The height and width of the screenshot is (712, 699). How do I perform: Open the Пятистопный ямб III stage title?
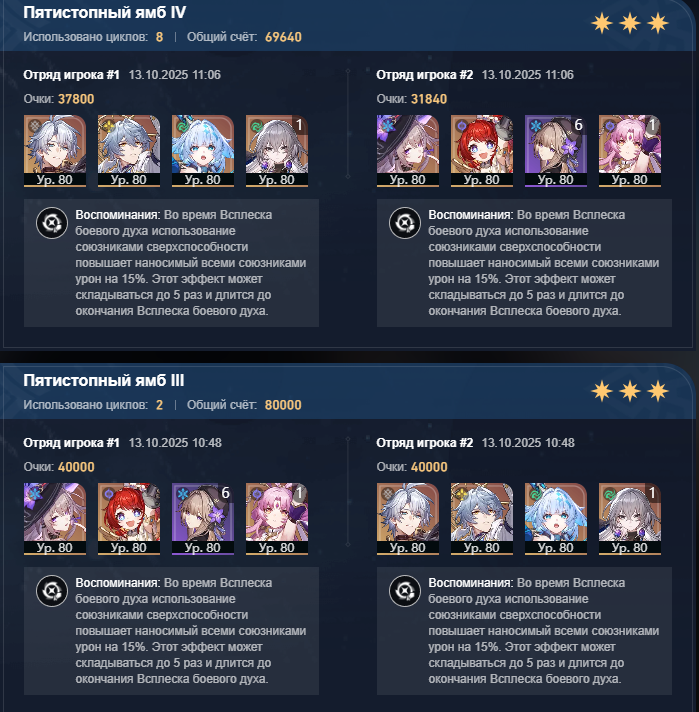[104, 381]
